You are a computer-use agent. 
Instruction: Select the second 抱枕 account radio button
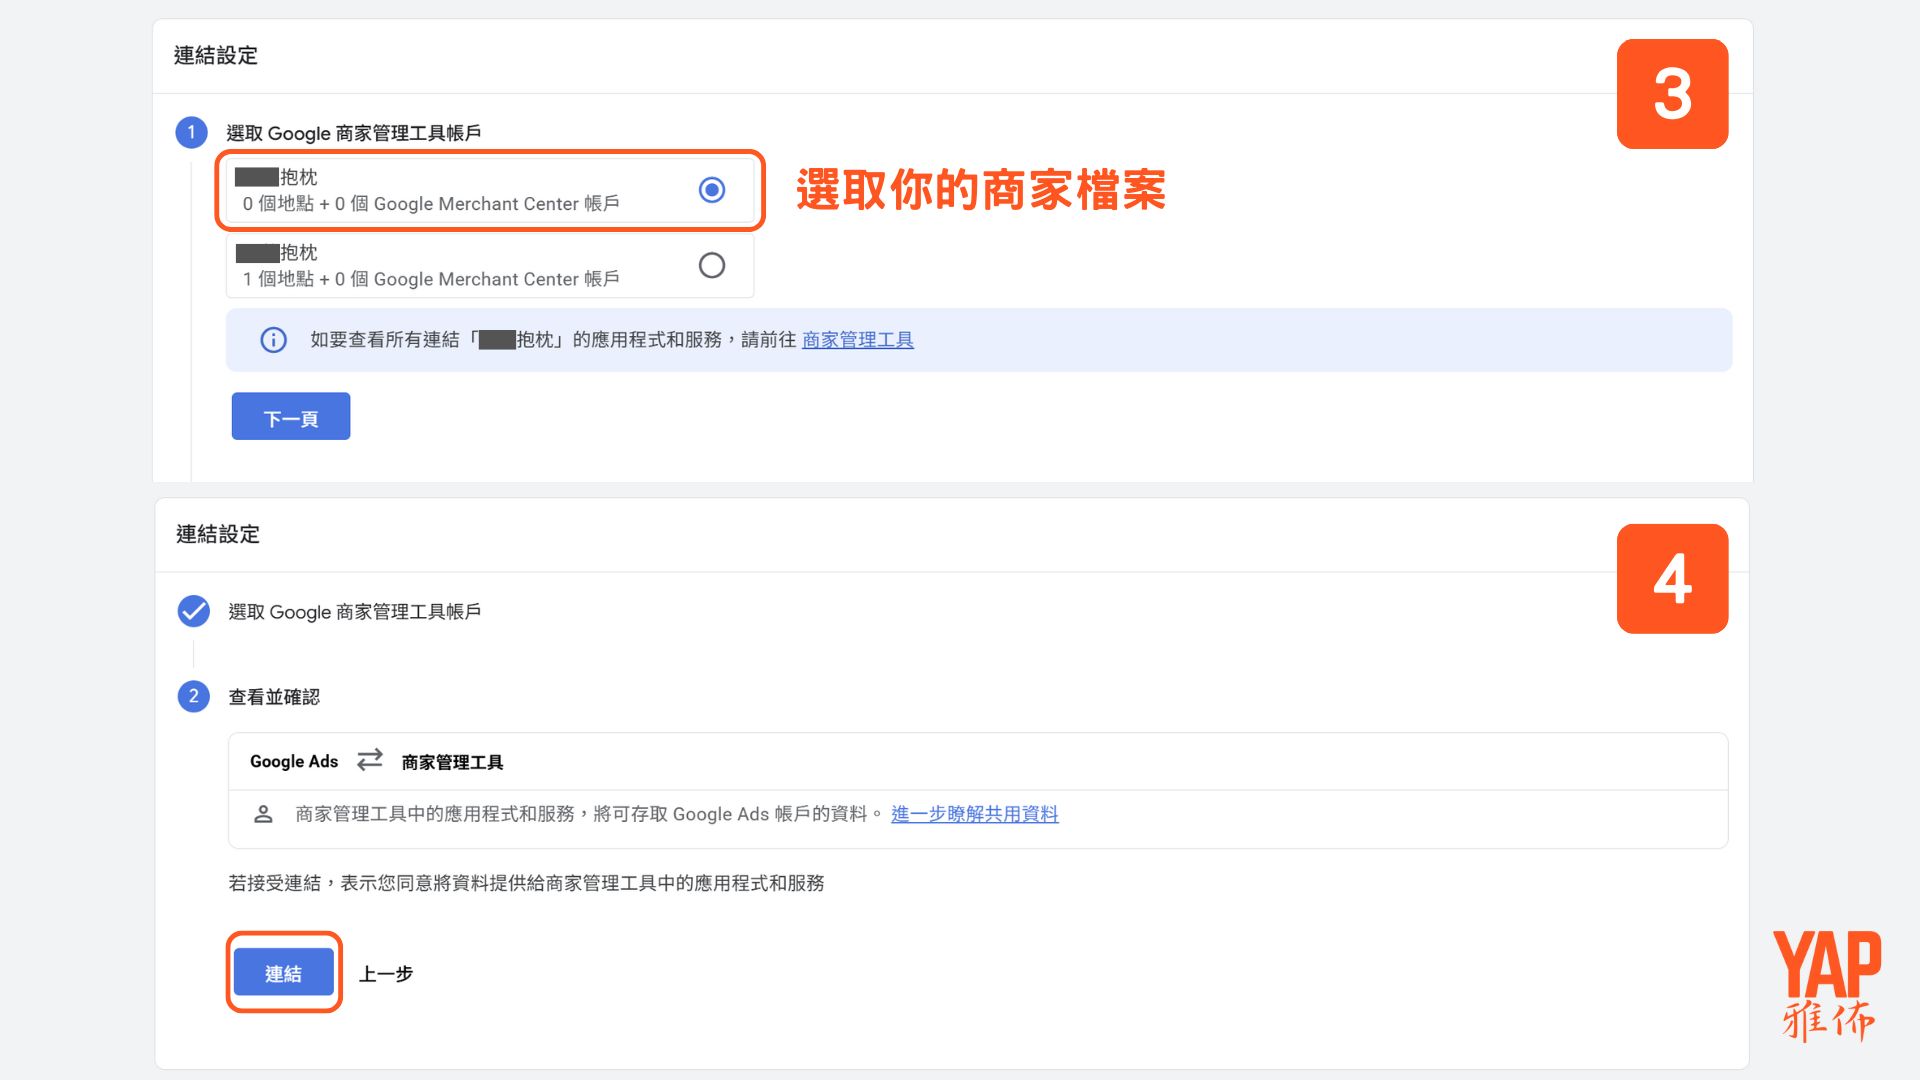click(x=711, y=265)
